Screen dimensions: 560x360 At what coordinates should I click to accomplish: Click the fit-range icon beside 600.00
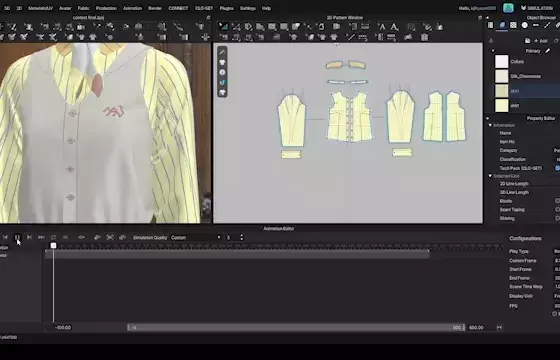[499, 328]
